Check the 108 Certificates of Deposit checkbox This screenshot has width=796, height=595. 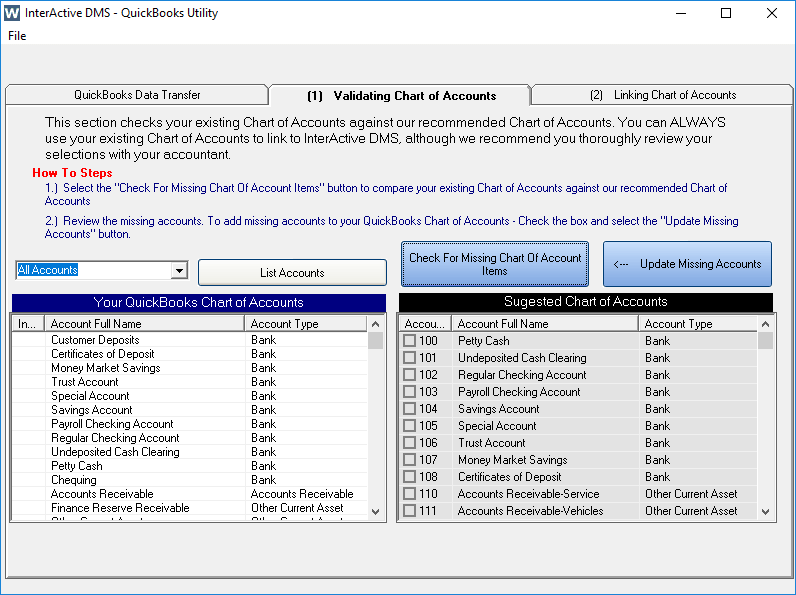[x=409, y=477]
